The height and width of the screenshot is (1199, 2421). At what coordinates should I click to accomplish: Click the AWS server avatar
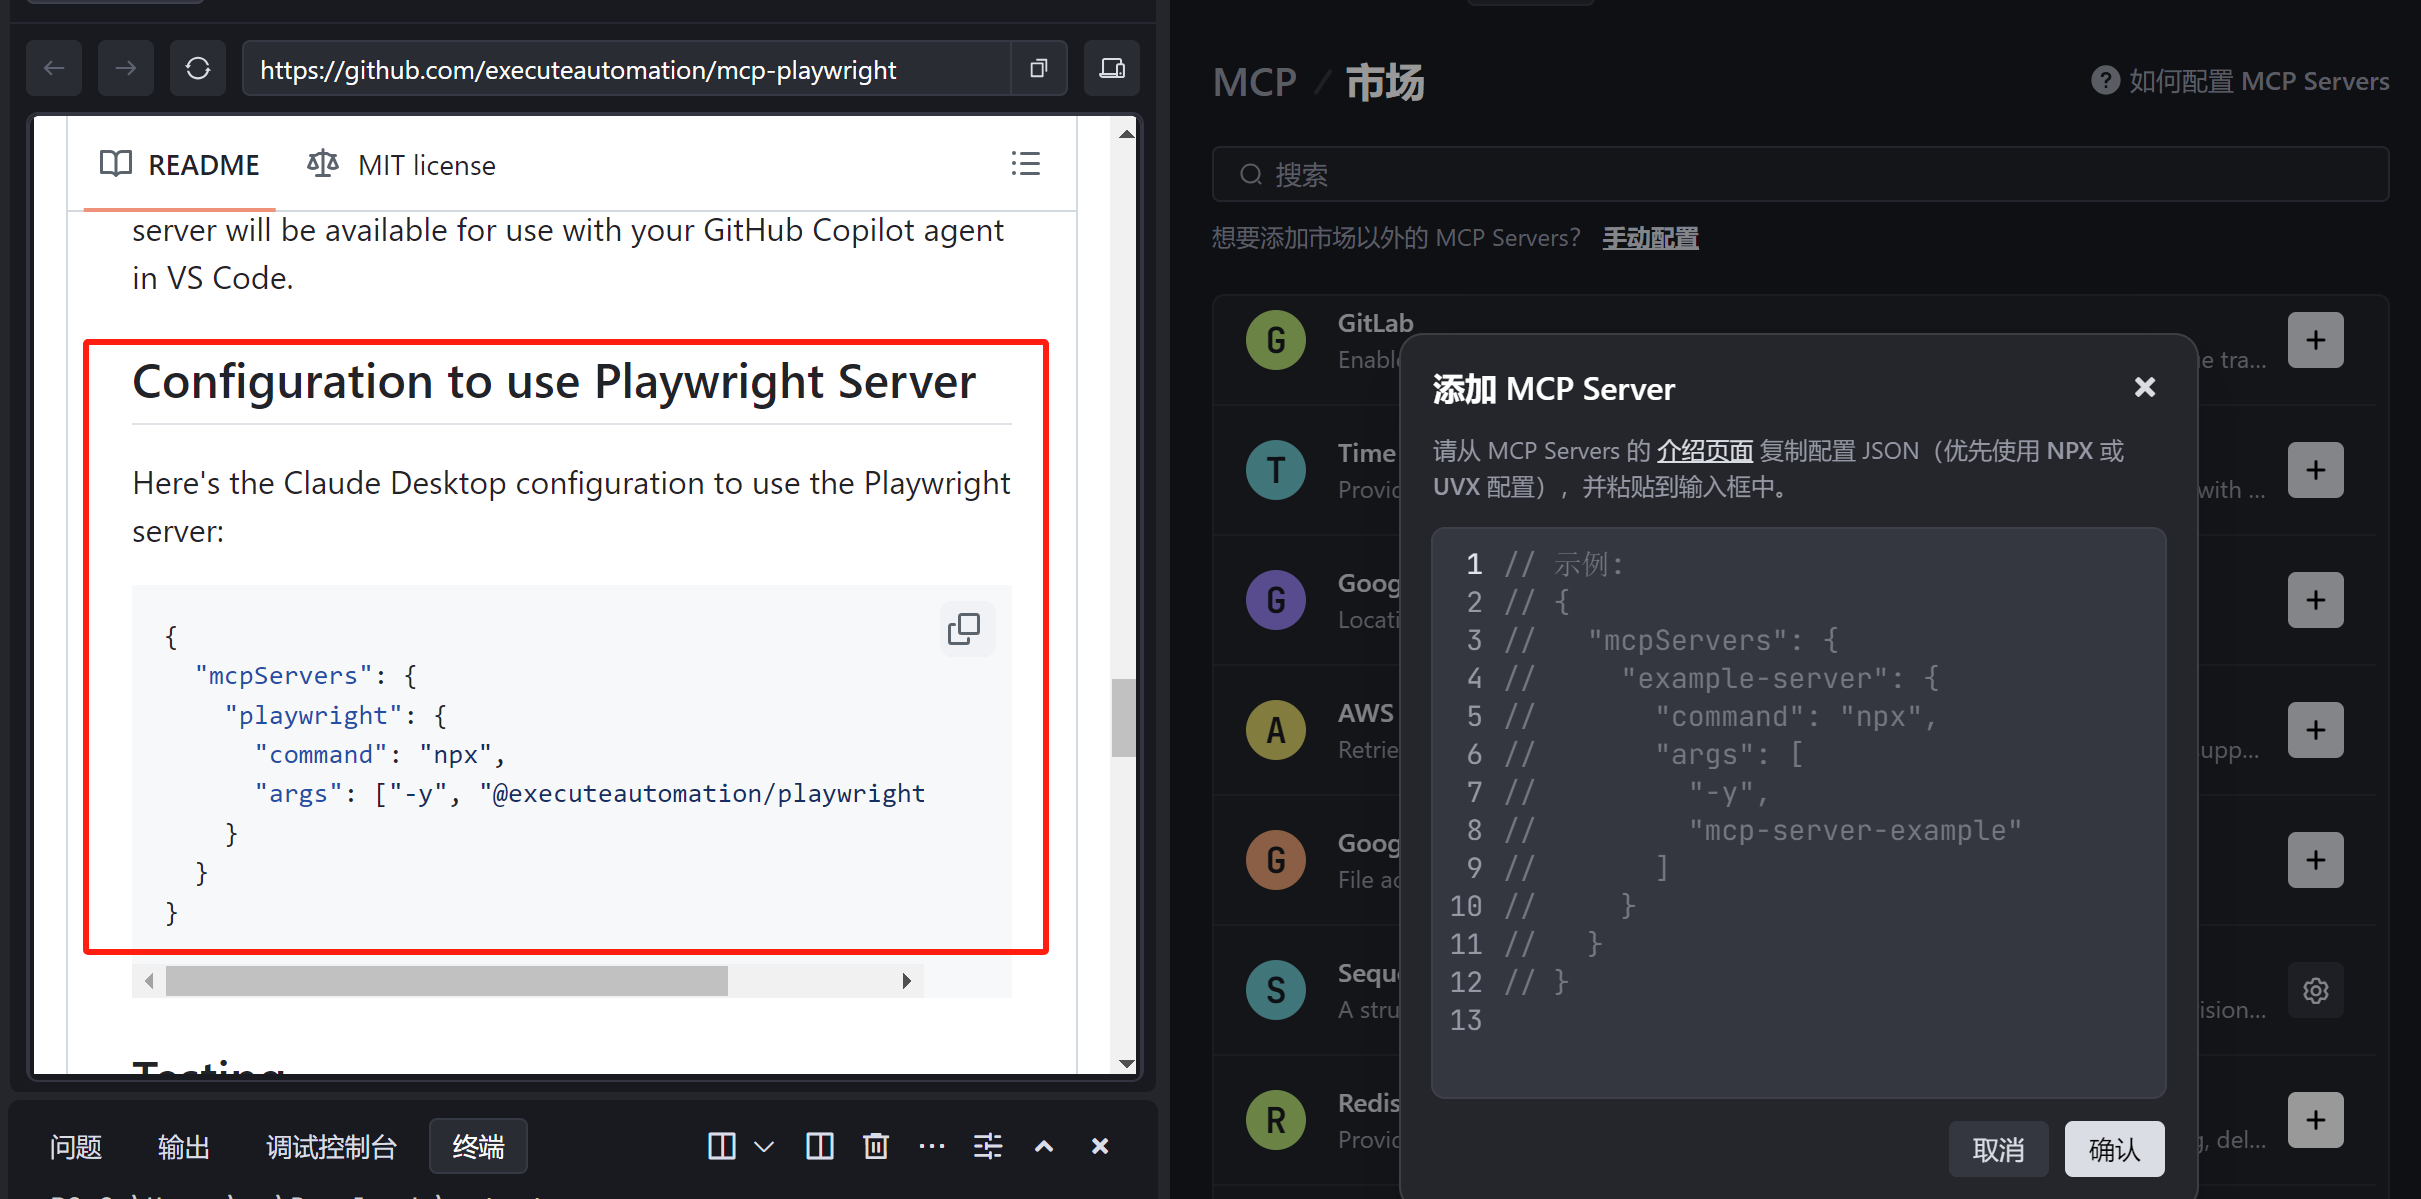1276,730
